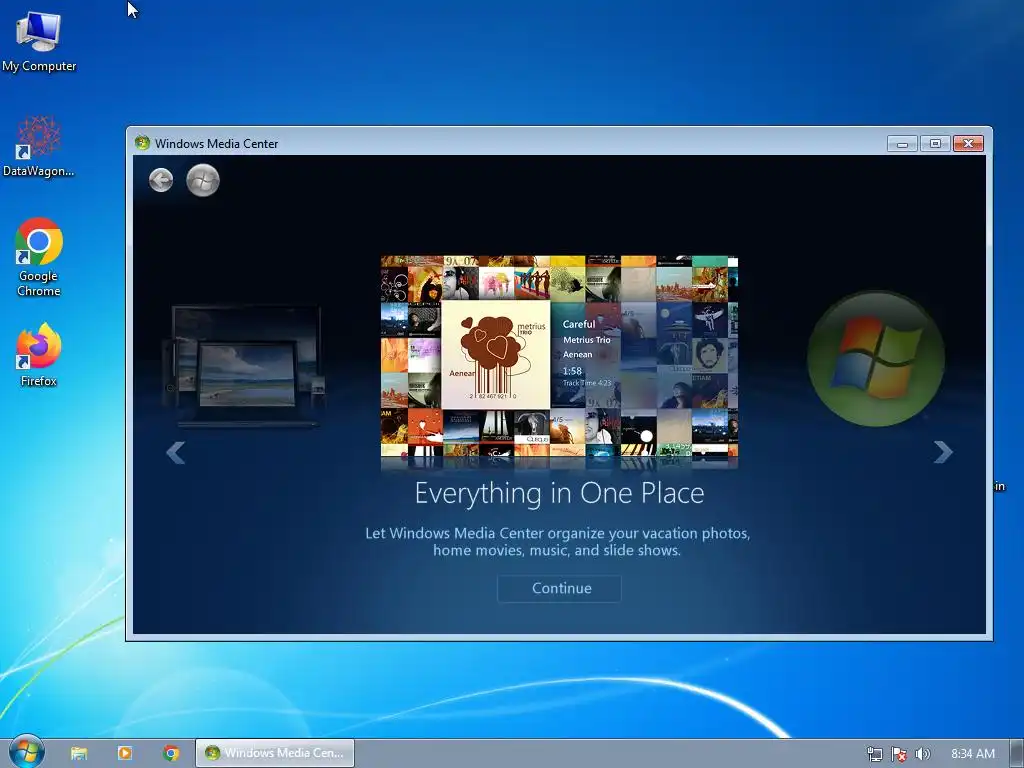
Task: Launch Firefox from desktop icon
Action: tap(39, 355)
